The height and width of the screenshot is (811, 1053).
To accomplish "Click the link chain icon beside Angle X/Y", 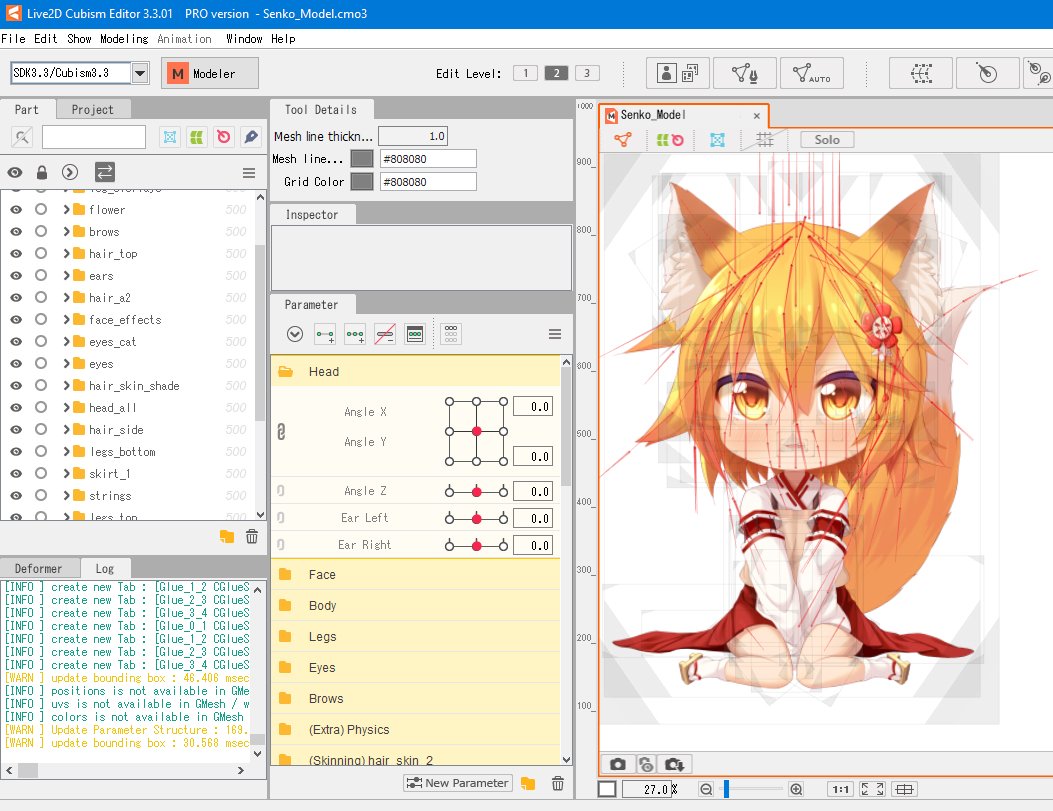I will coord(281,432).
